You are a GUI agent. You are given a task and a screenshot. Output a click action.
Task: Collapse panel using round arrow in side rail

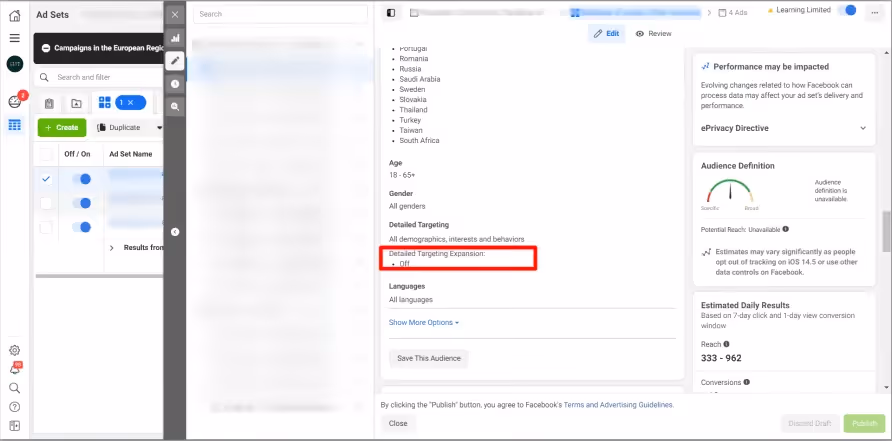[175, 232]
